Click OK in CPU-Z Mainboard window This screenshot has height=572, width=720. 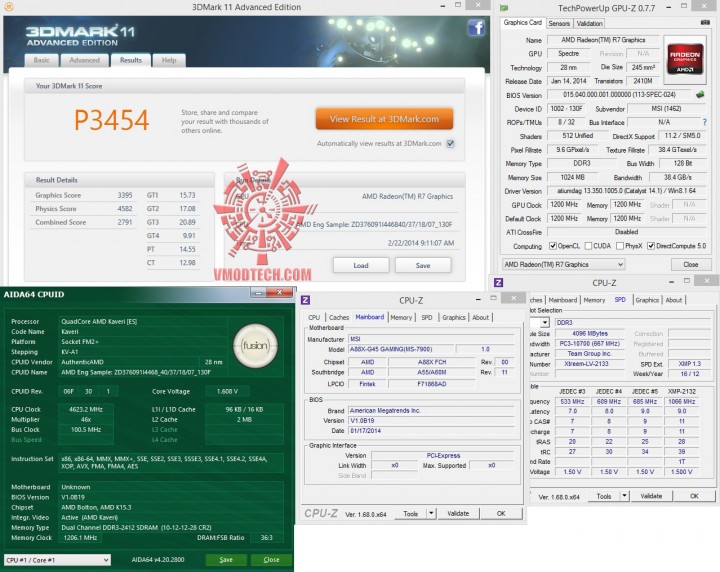coord(501,513)
